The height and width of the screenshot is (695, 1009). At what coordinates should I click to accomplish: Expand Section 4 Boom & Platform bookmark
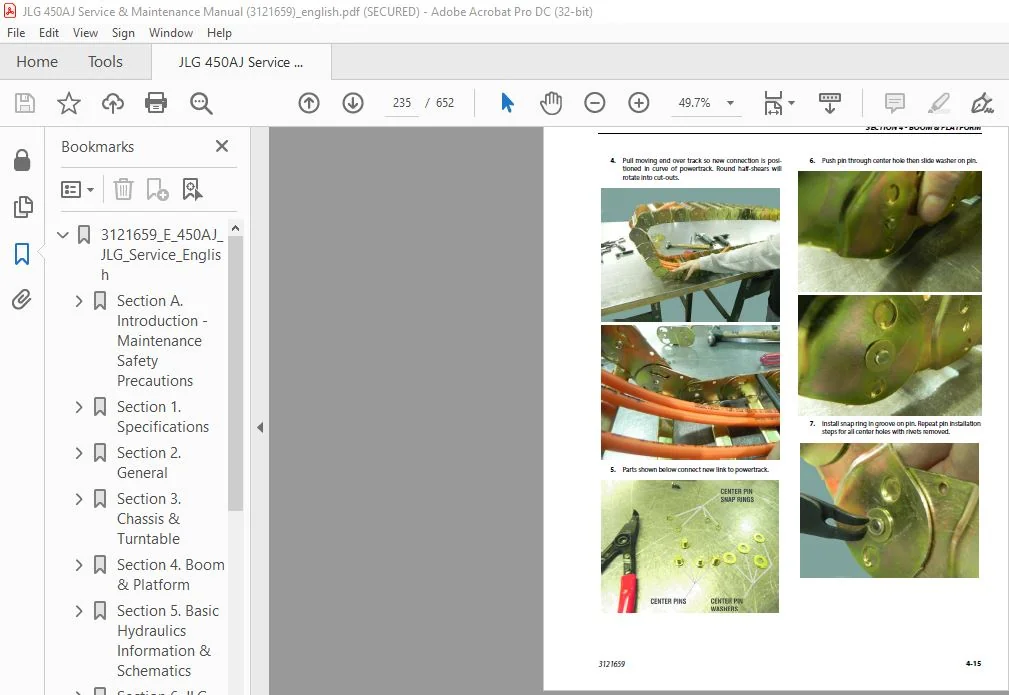click(x=79, y=565)
